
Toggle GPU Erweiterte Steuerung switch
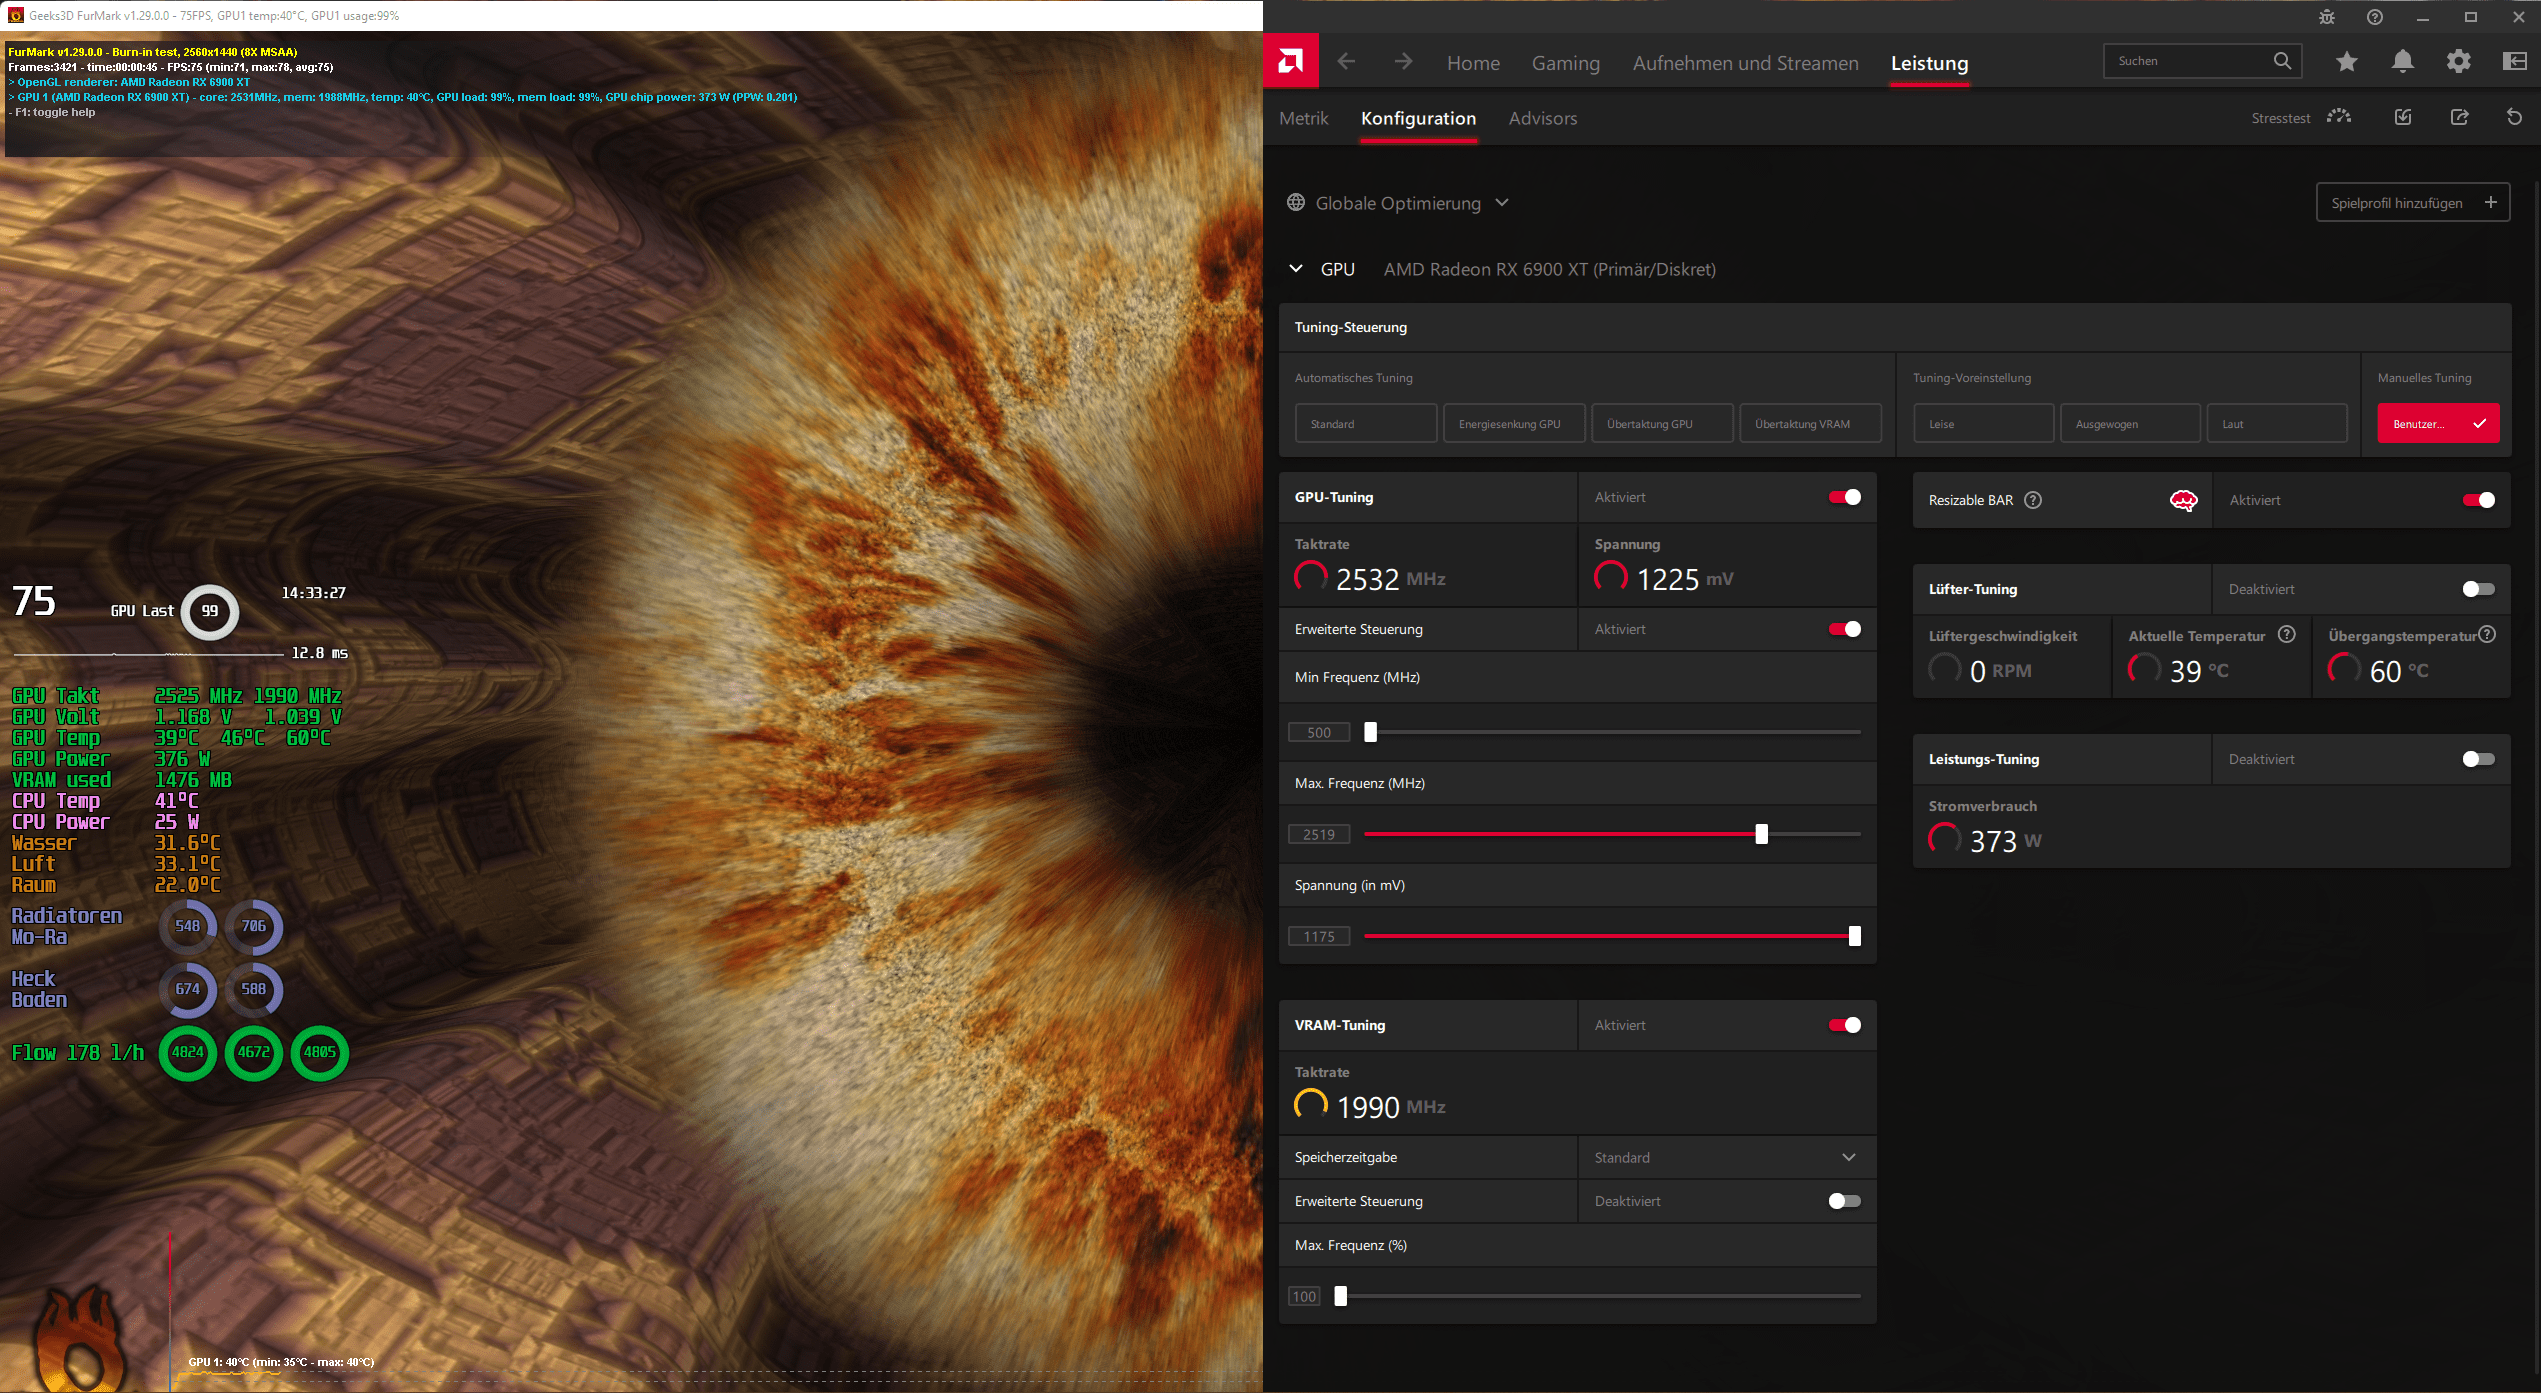click(1844, 629)
